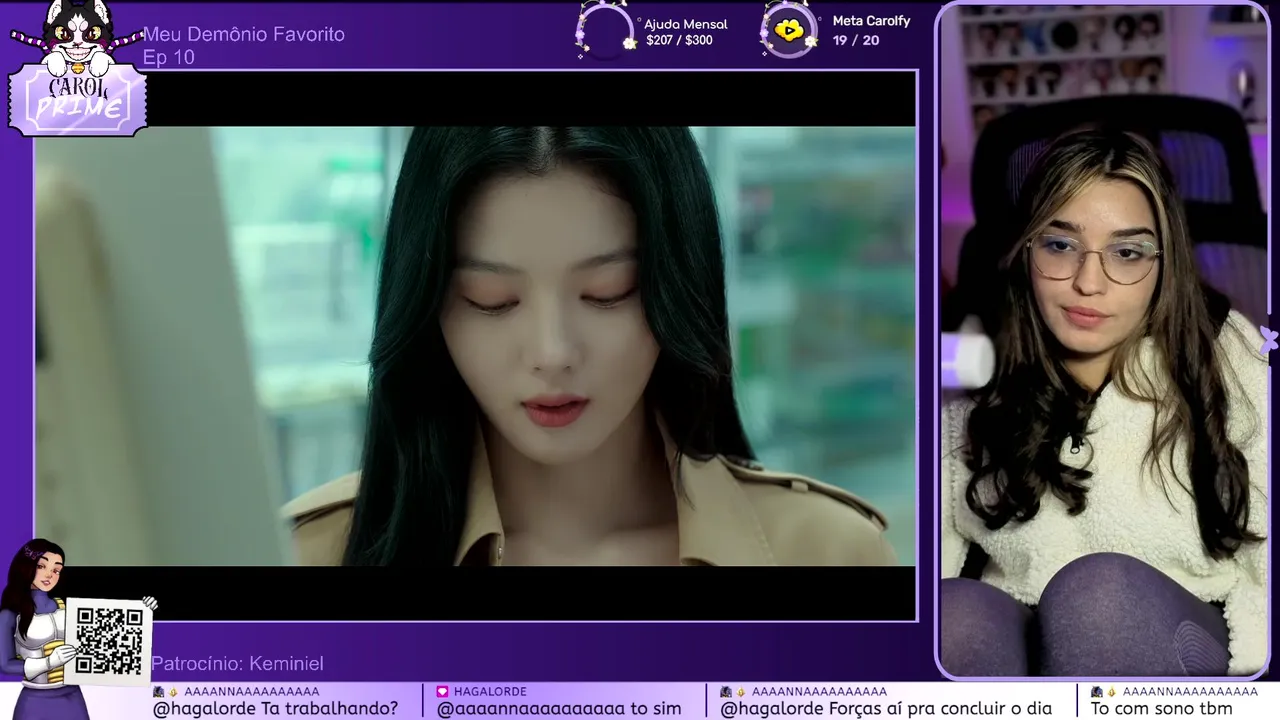Click the chat message '@hagalorde Ta trabalhando?'
The height and width of the screenshot is (720, 1280).
275,708
